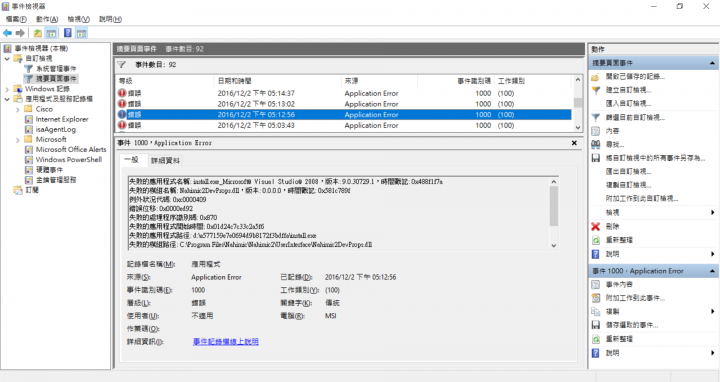The height and width of the screenshot is (382, 720).
Task: Open the 事件記錄檔線上說明 link
Action: 225,342
